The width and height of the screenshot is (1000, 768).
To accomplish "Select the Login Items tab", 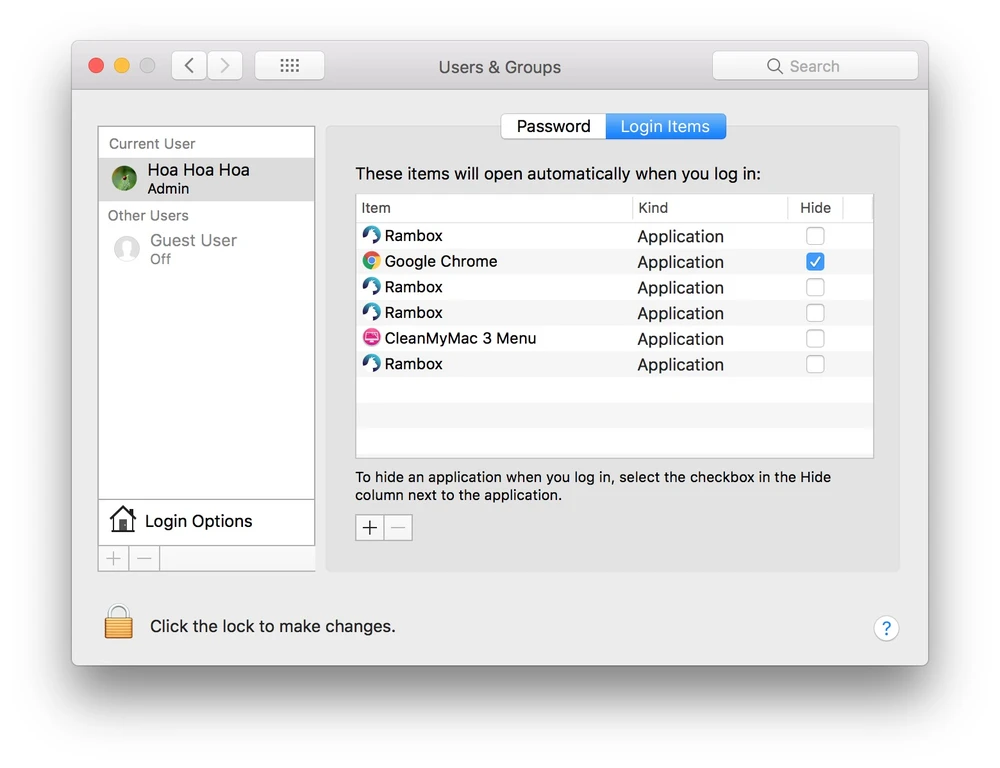I will (665, 126).
